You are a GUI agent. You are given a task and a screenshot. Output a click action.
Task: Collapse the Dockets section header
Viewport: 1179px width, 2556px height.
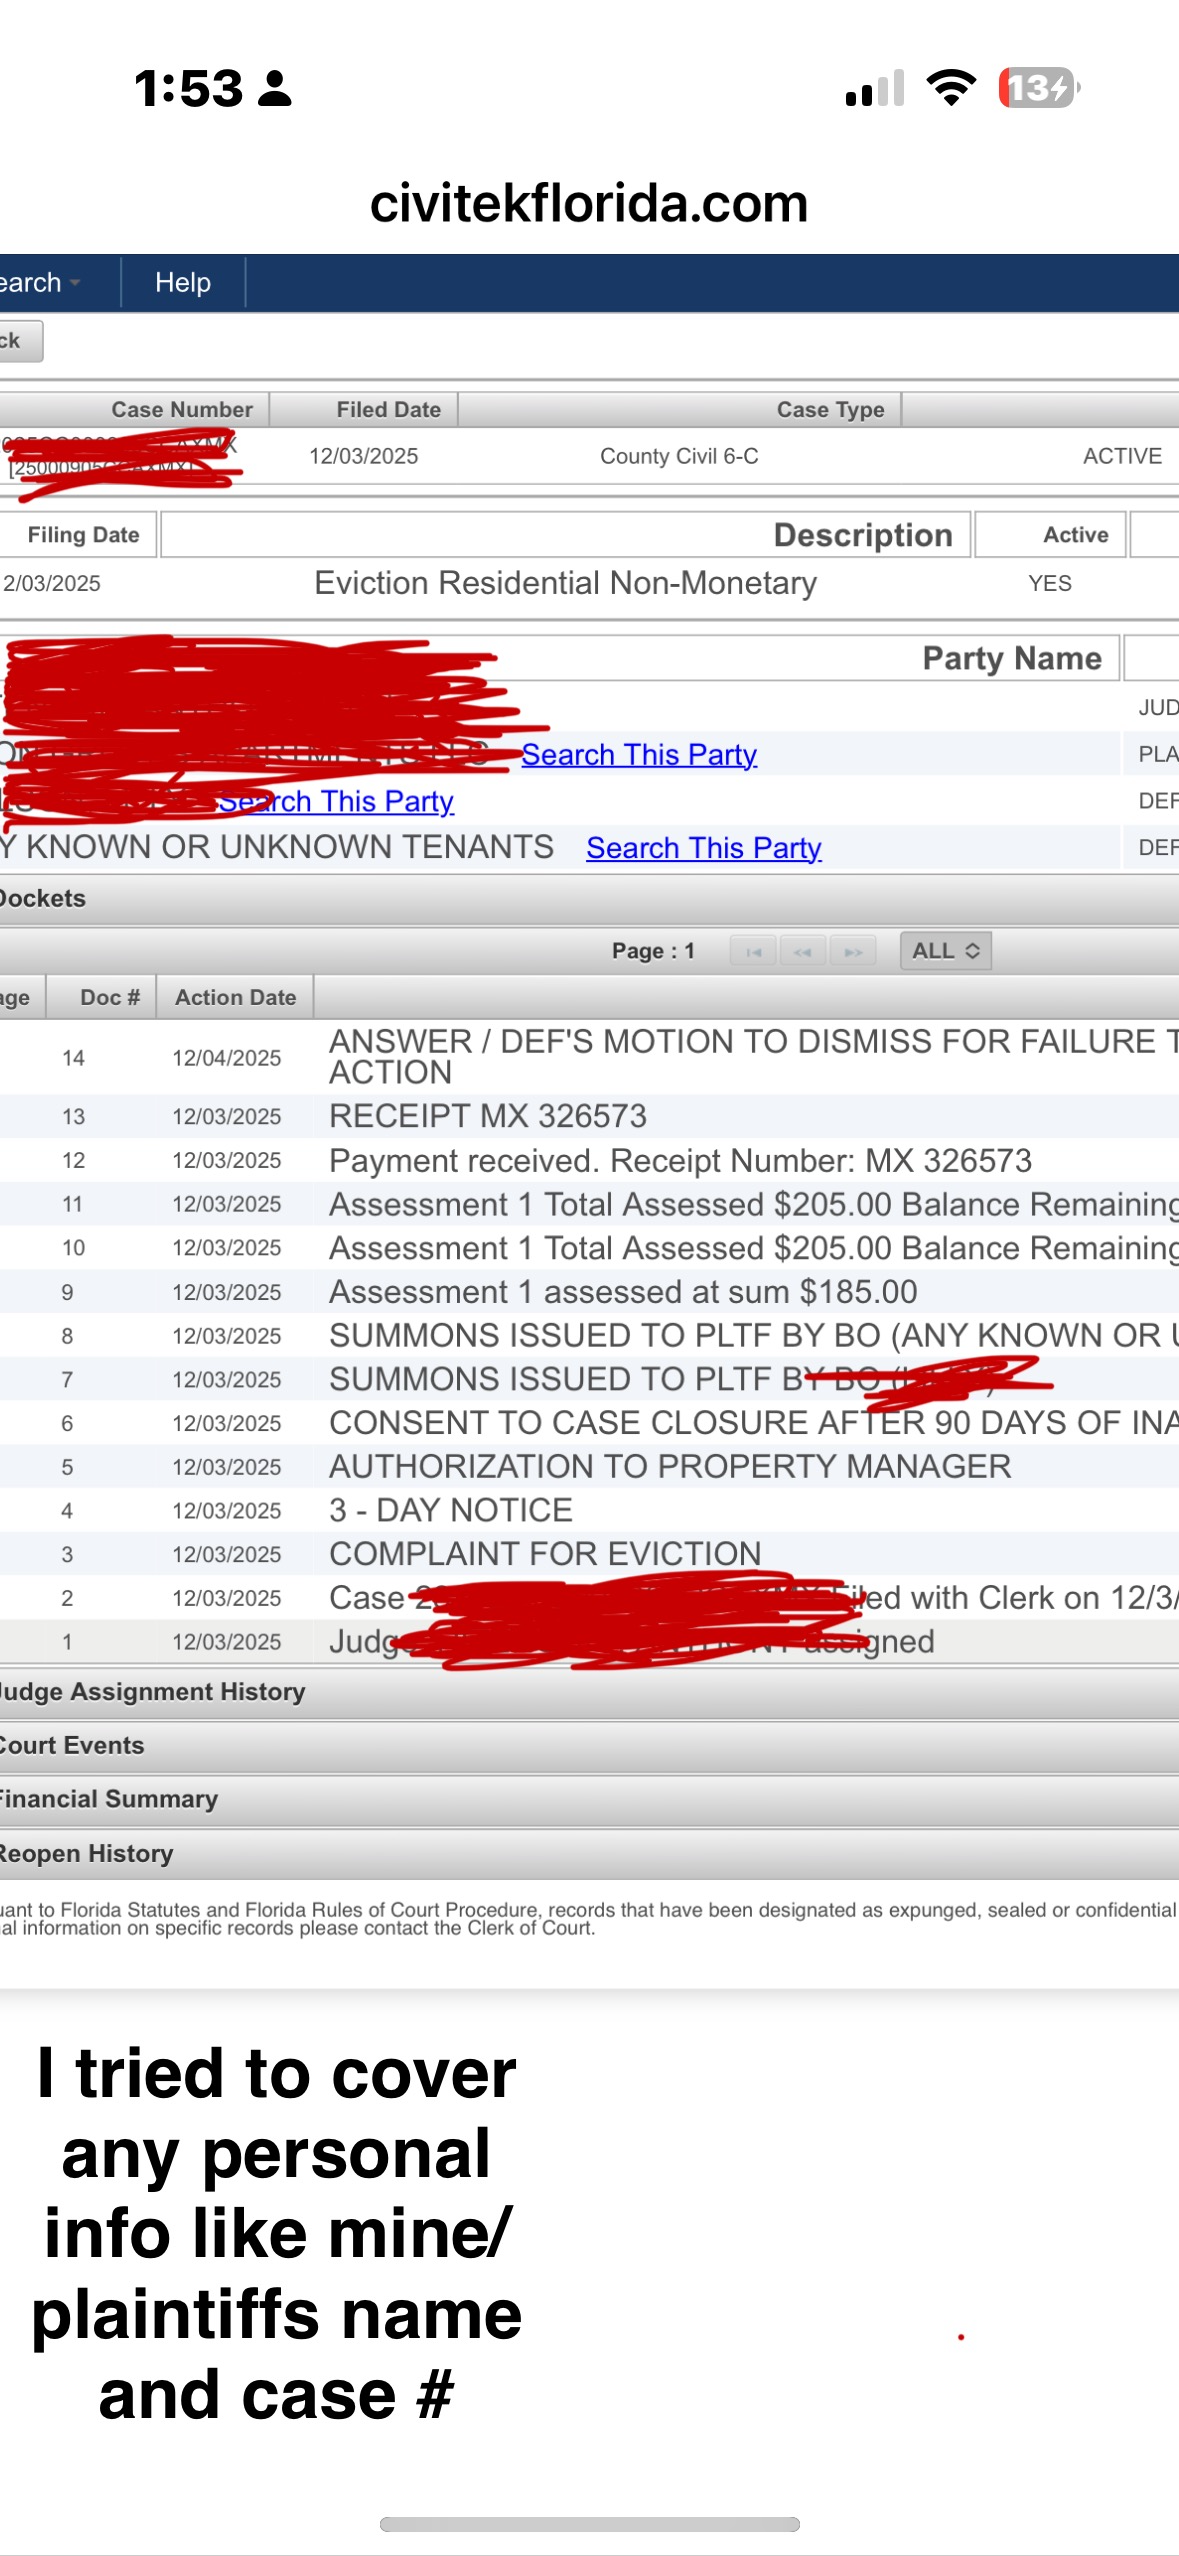click(44, 899)
